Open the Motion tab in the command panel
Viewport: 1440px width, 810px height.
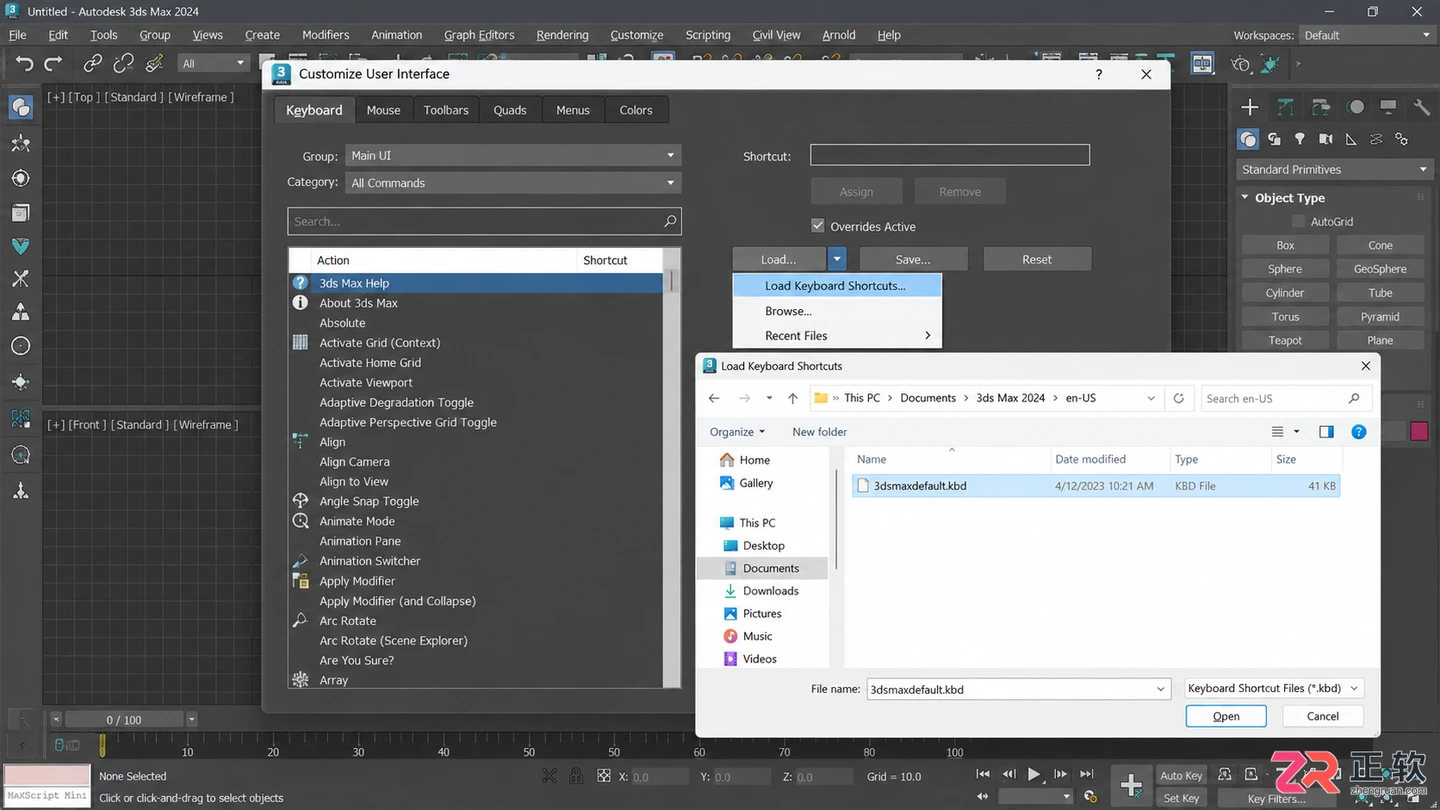1355,107
